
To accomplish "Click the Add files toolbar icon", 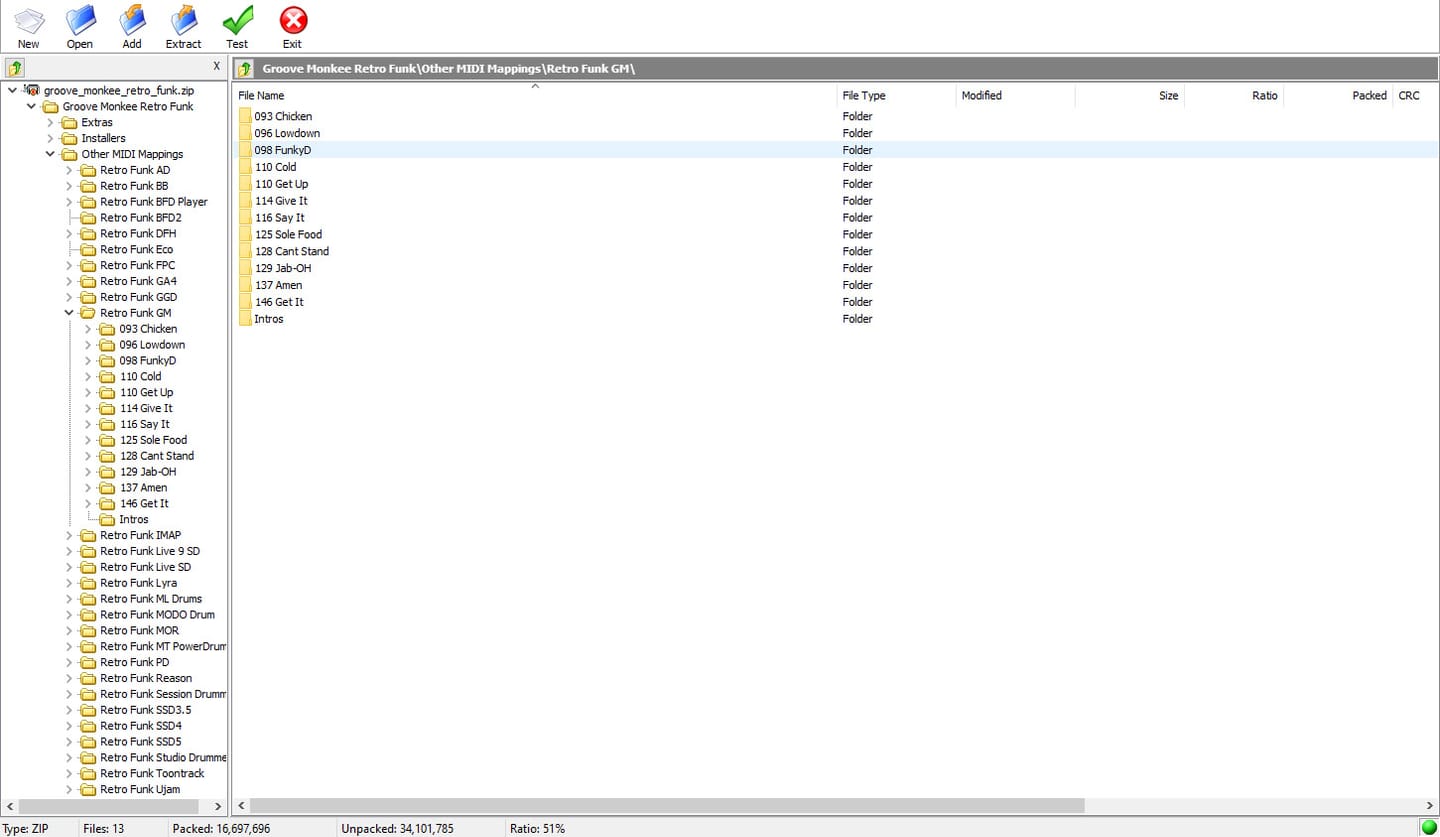I will pos(132,20).
